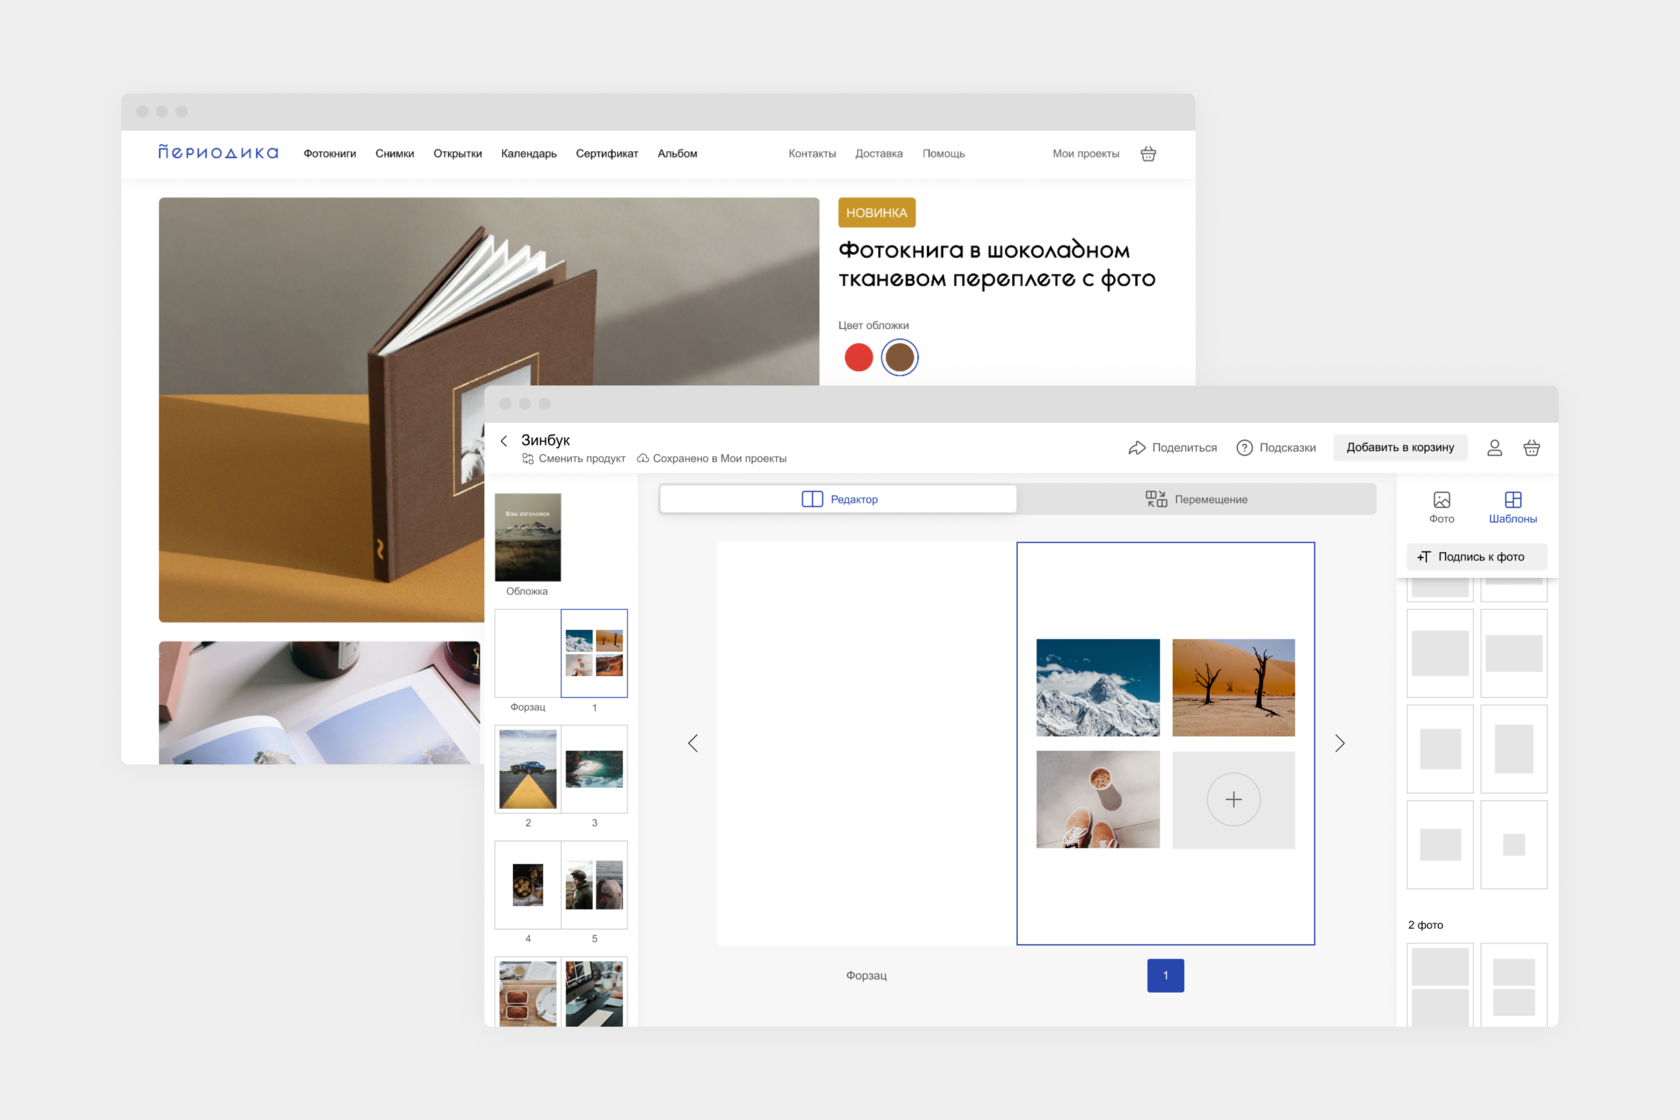This screenshot has width=1680, height=1120.
Task: Click the blank left Форзац page on the canvas
Action: point(867,743)
